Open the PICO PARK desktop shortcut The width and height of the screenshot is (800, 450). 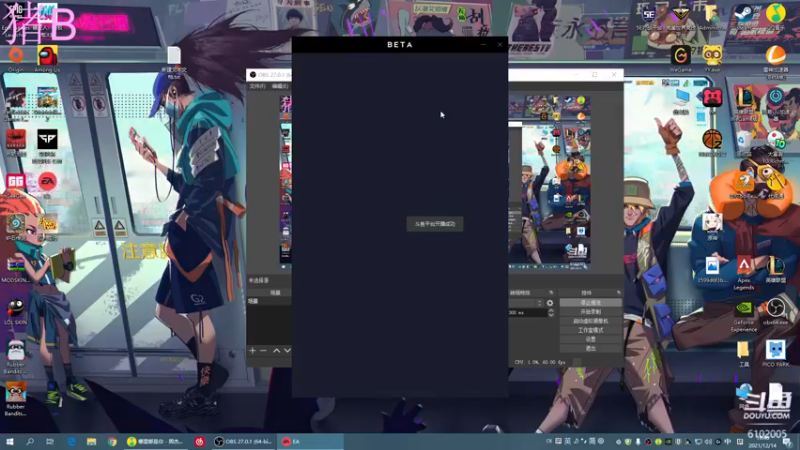coord(776,350)
